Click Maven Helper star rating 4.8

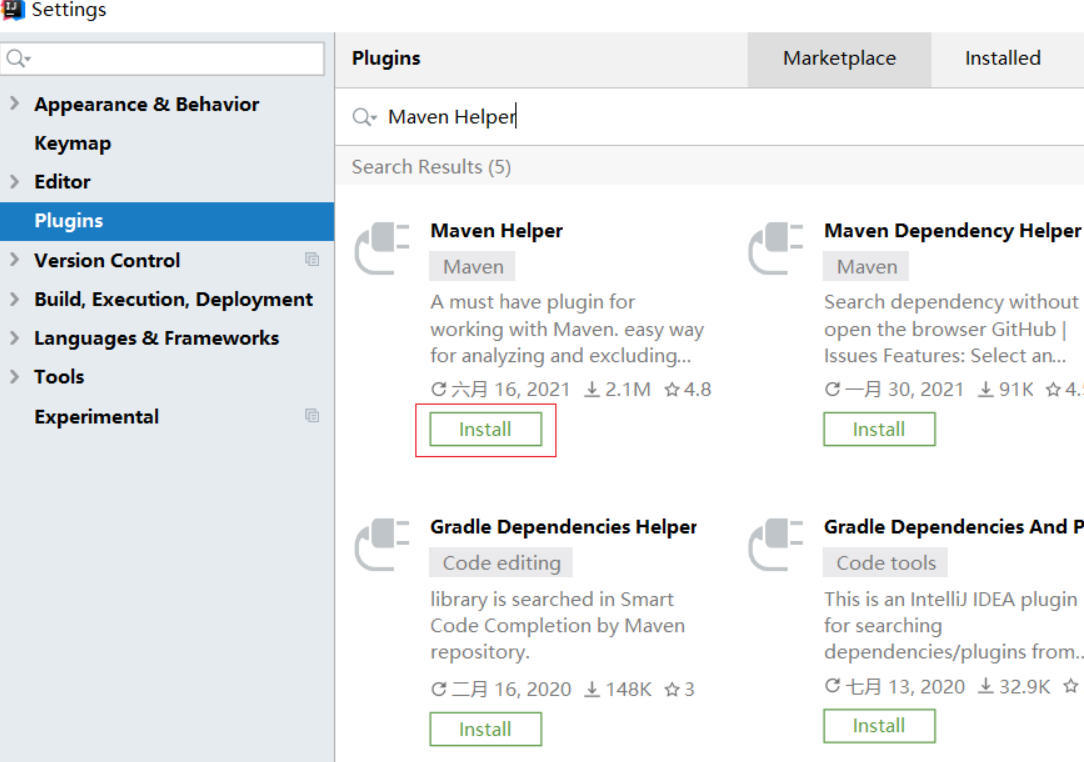[688, 389]
